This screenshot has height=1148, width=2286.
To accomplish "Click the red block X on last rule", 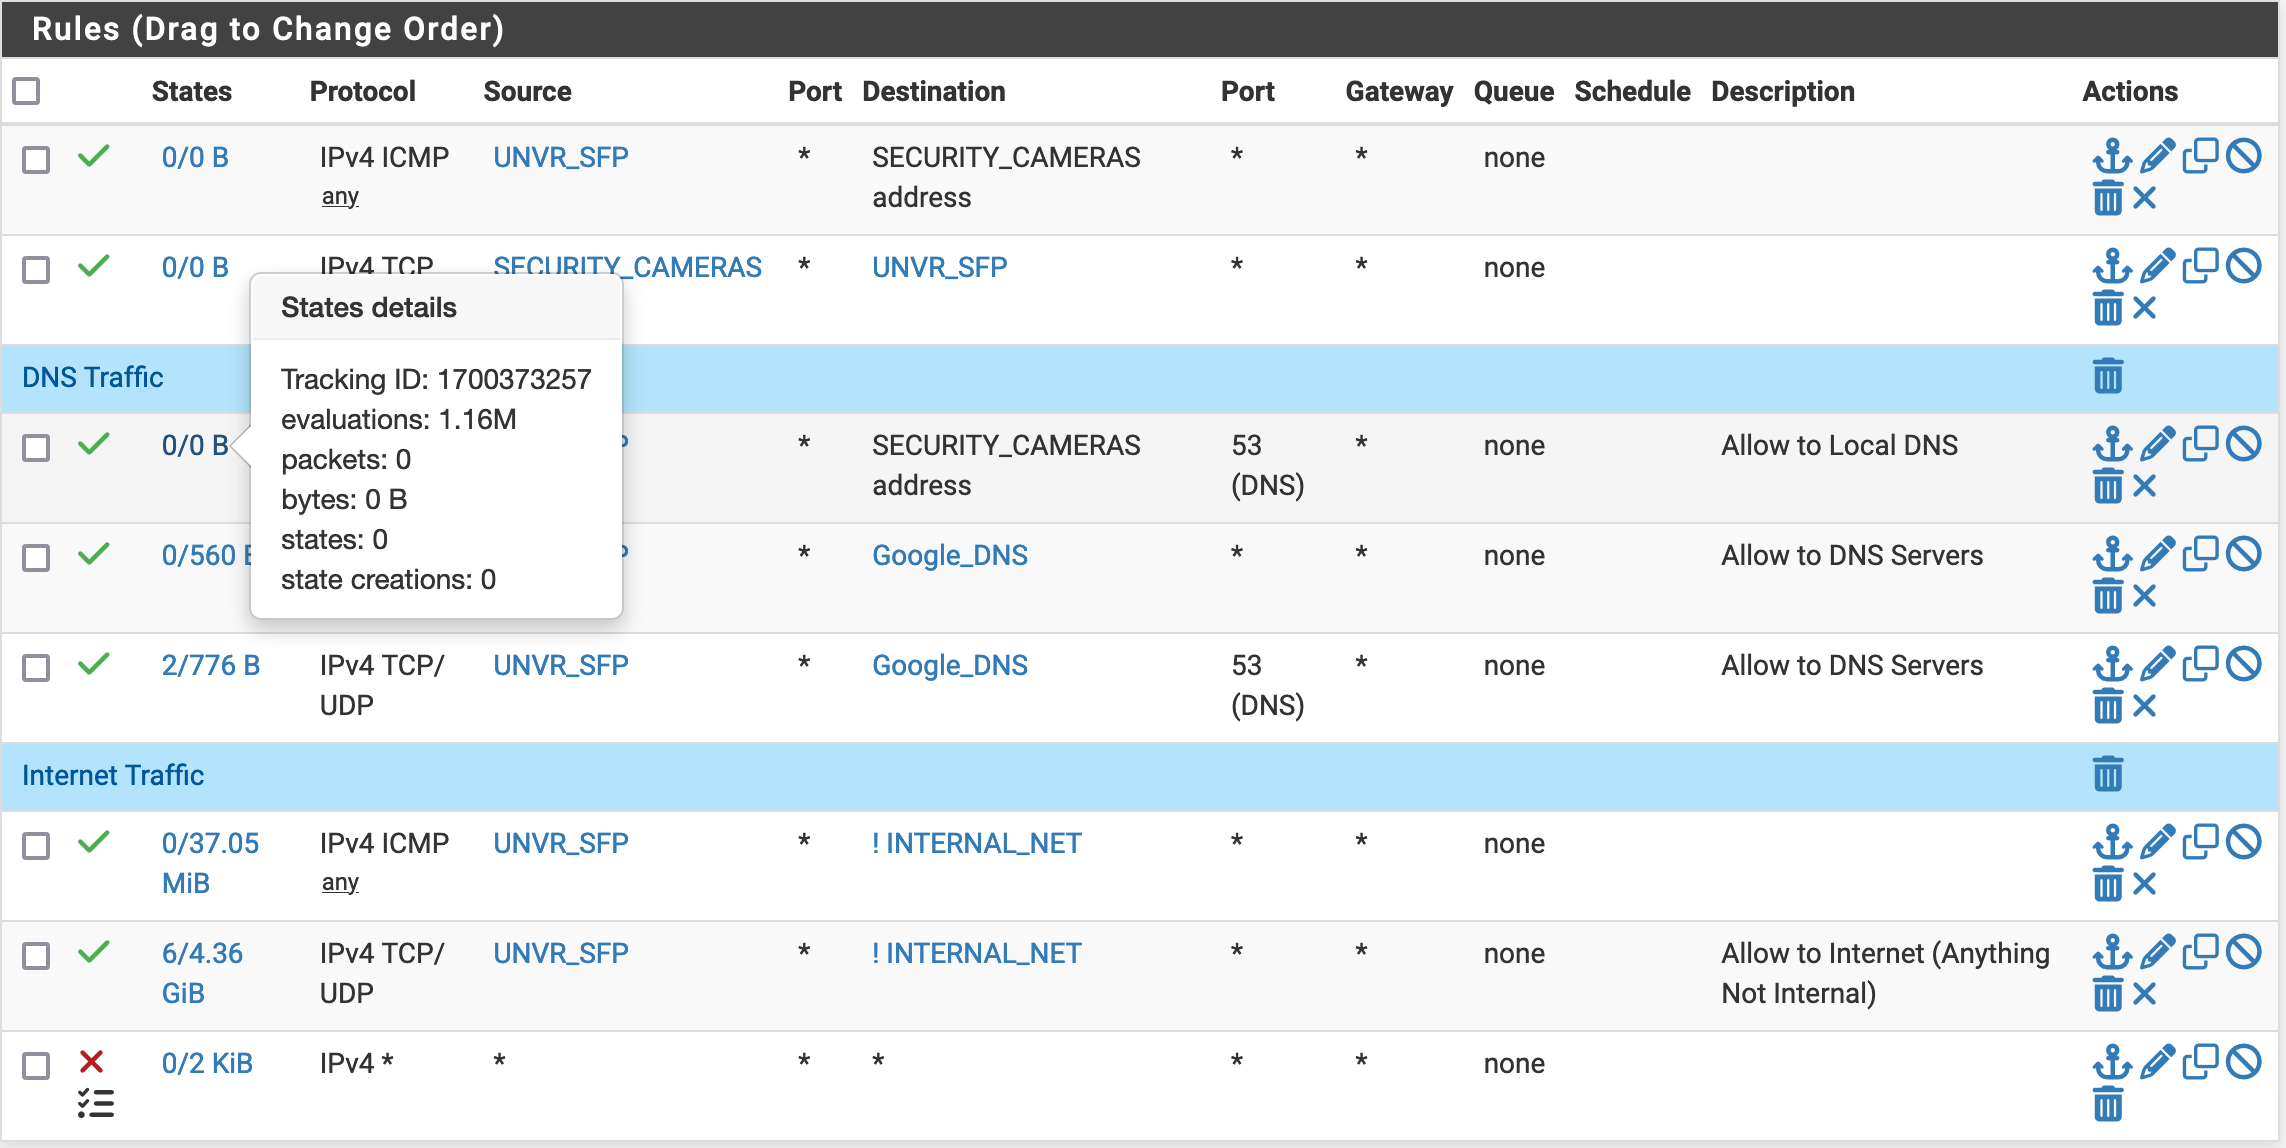I will [x=91, y=1061].
